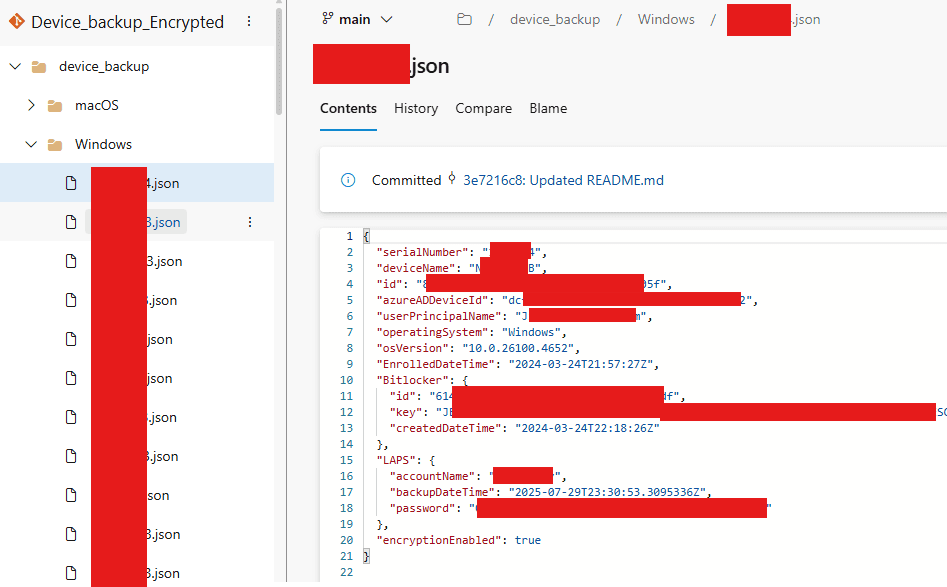Click the Windows folder icon in the tree
The image size is (947, 587).
(56, 144)
